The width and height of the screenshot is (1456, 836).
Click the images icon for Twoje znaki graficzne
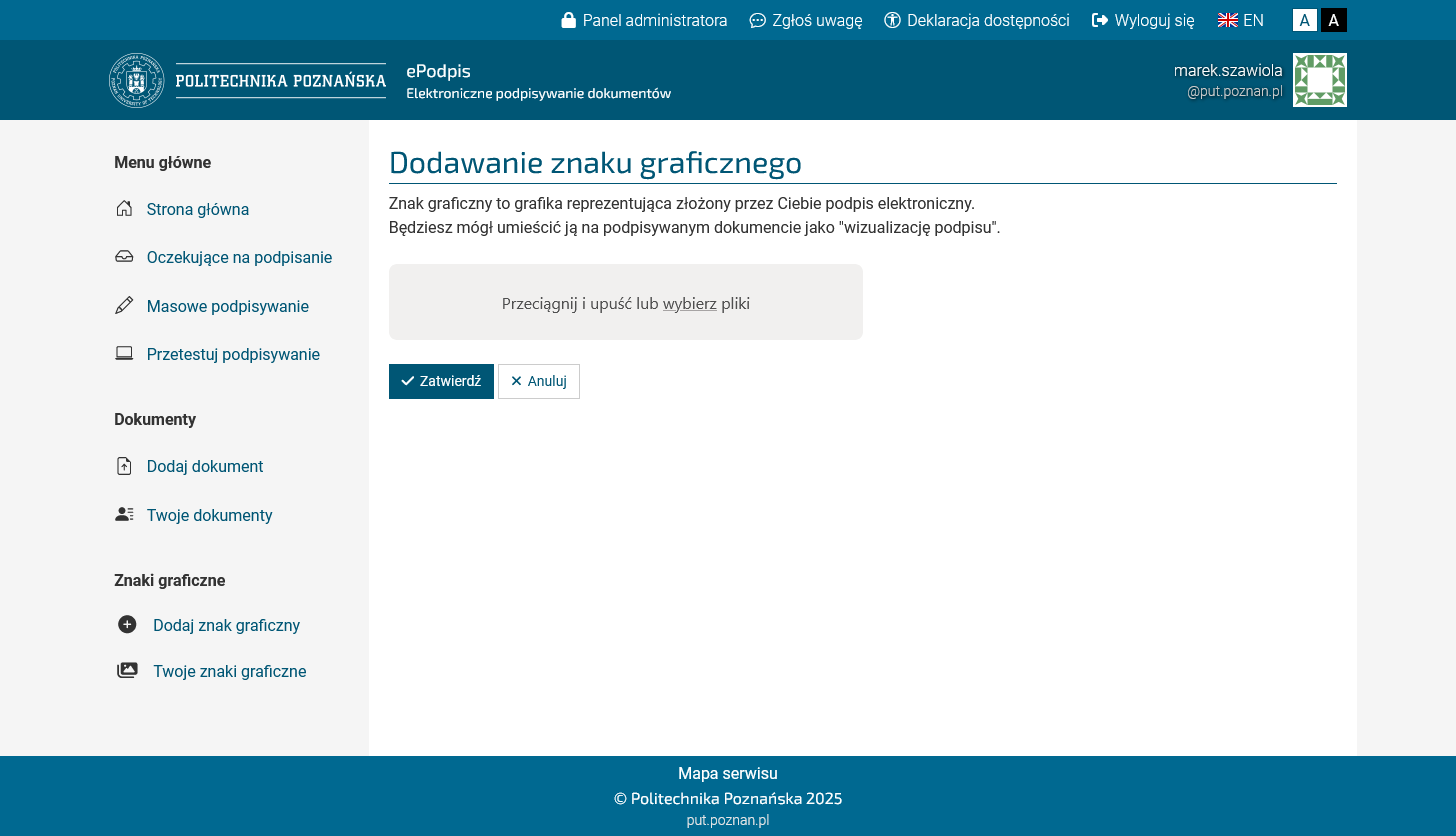[127, 671]
